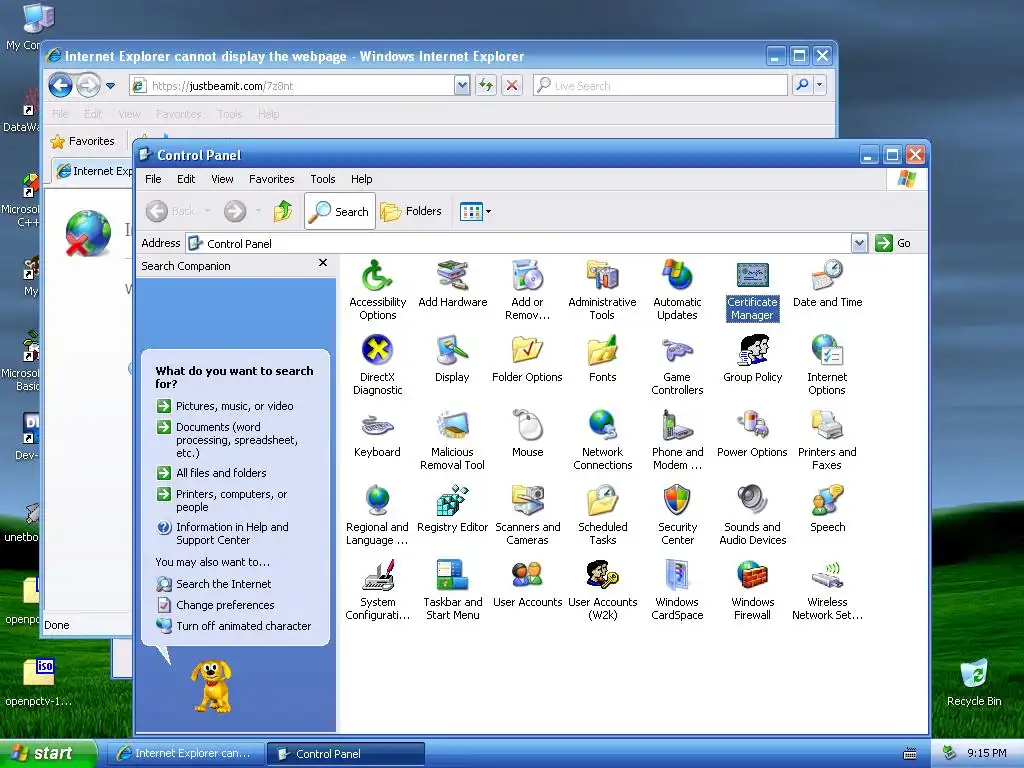Open Administrative Tools
Screen dimensions: 1024x768
click(602, 290)
